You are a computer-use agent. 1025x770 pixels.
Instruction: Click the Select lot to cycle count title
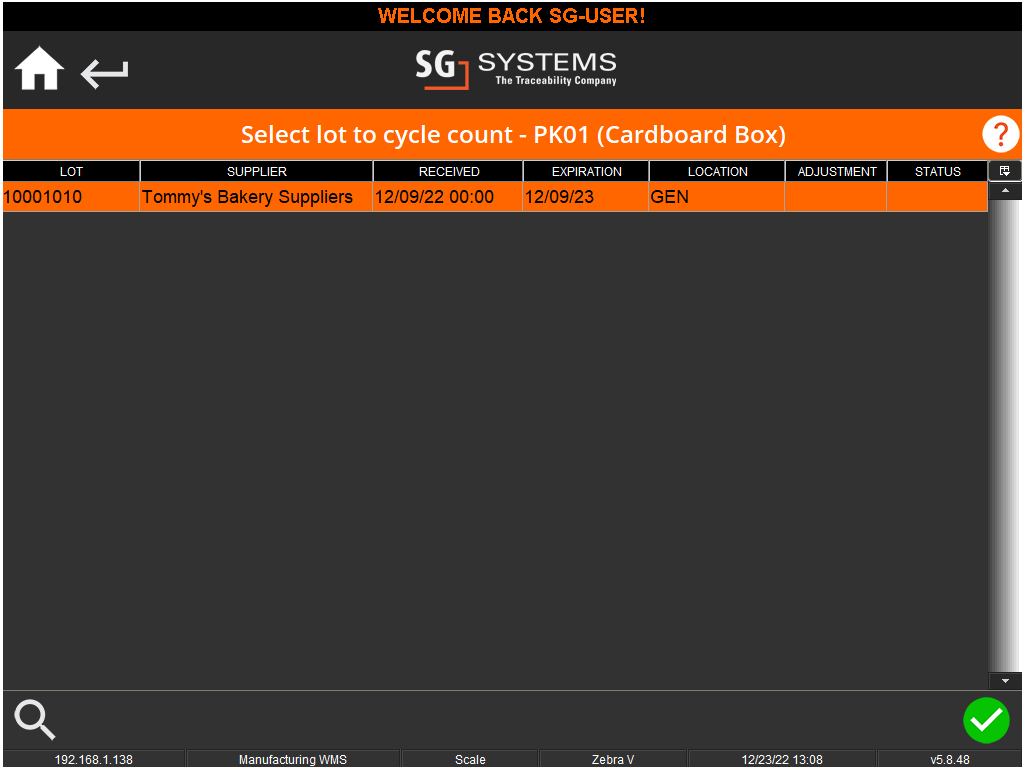(x=513, y=135)
